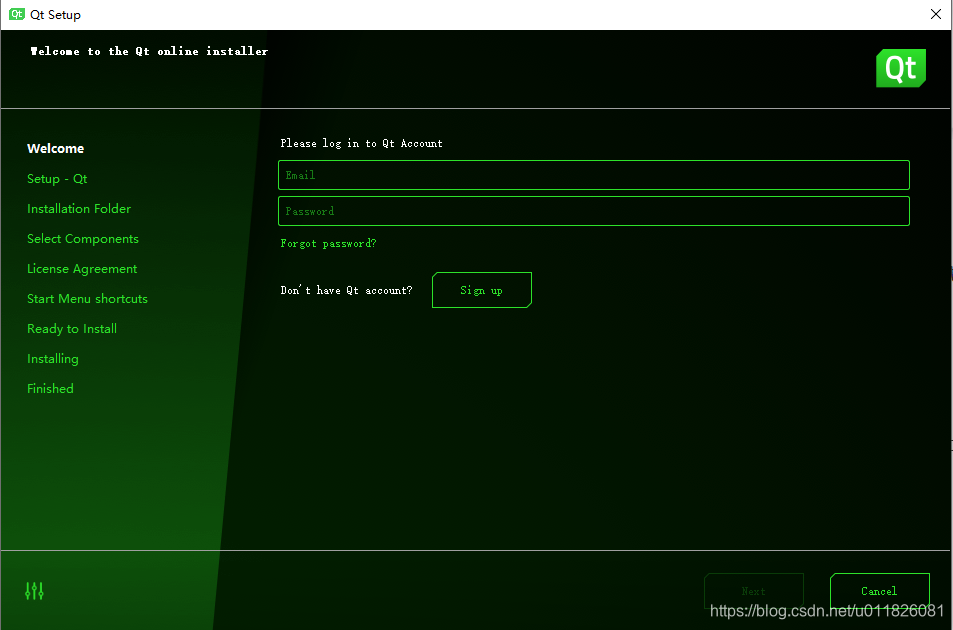The width and height of the screenshot is (953, 630).
Task: Click the 'Don't have Qt account?' label
Action: click(x=346, y=290)
